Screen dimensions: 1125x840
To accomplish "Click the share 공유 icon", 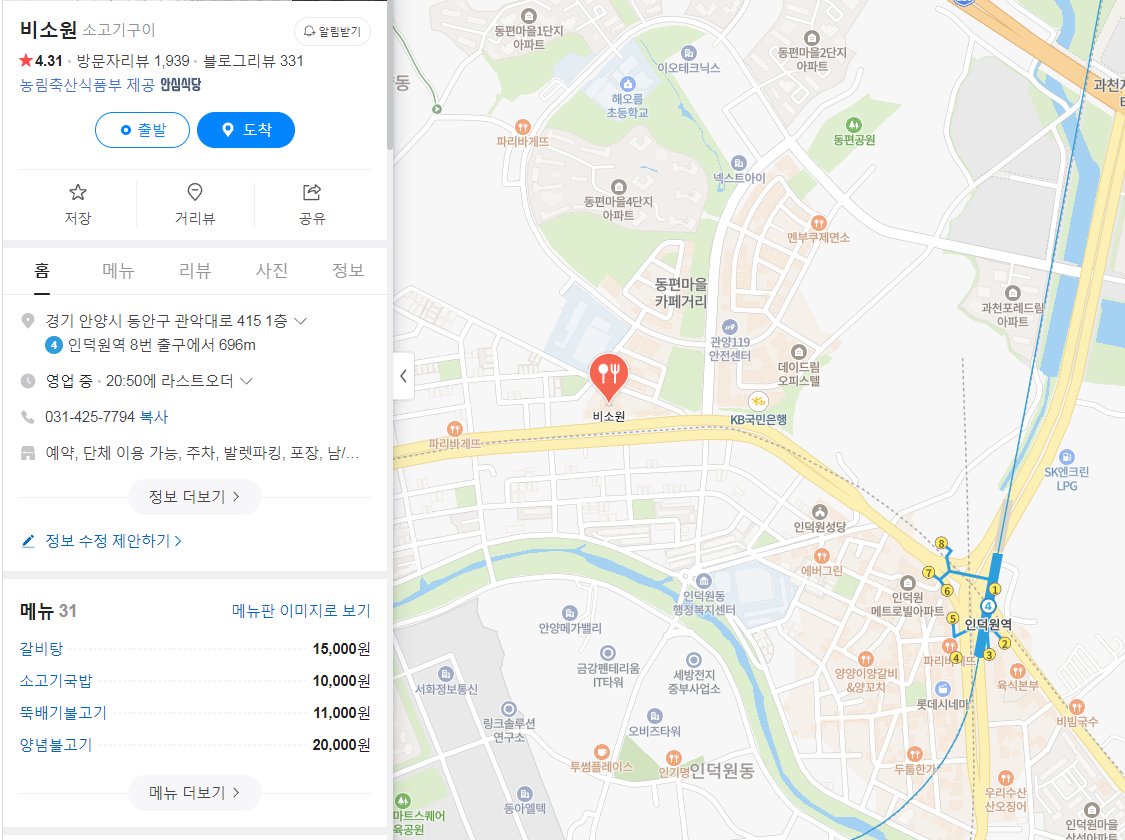I will pyautogui.click(x=312, y=192).
